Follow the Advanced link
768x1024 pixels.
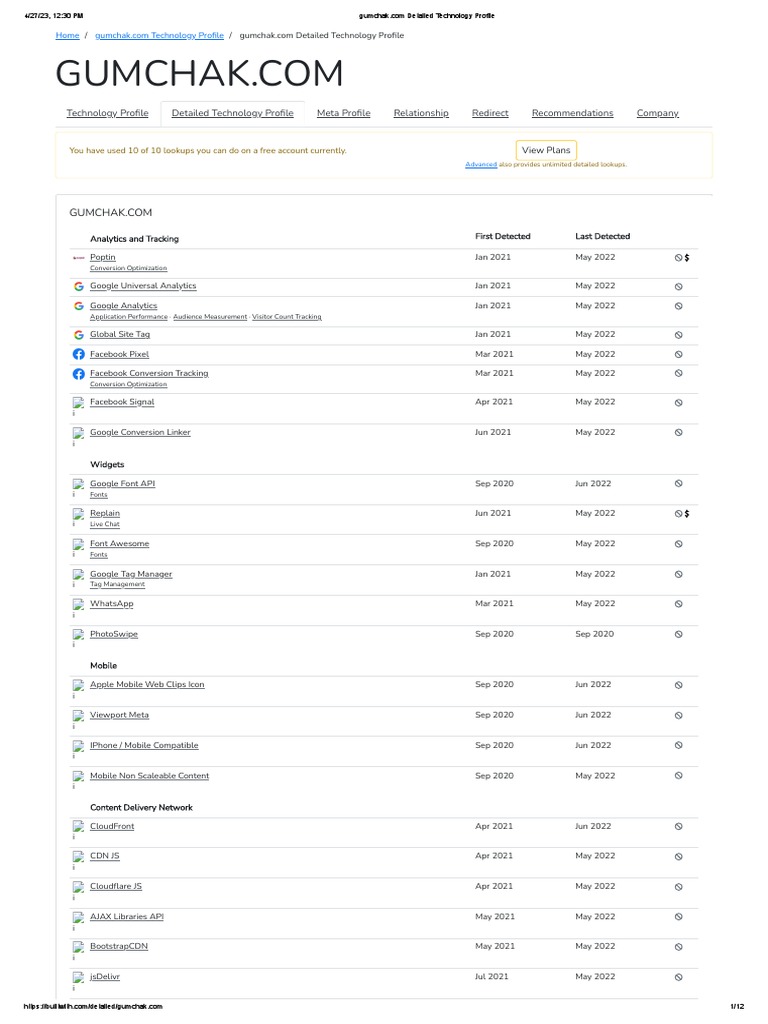tap(481, 164)
